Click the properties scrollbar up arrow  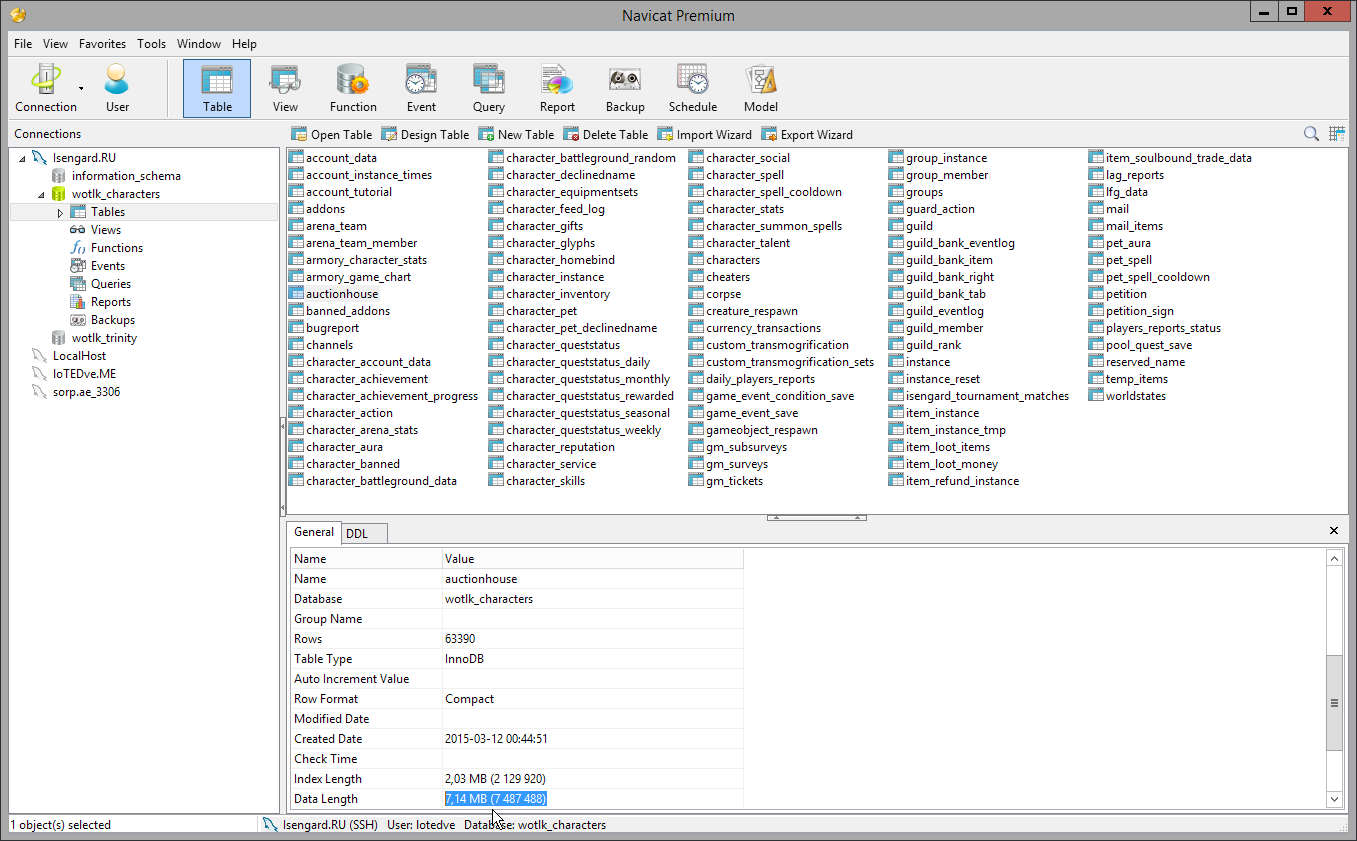pyautogui.click(x=1334, y=558)
